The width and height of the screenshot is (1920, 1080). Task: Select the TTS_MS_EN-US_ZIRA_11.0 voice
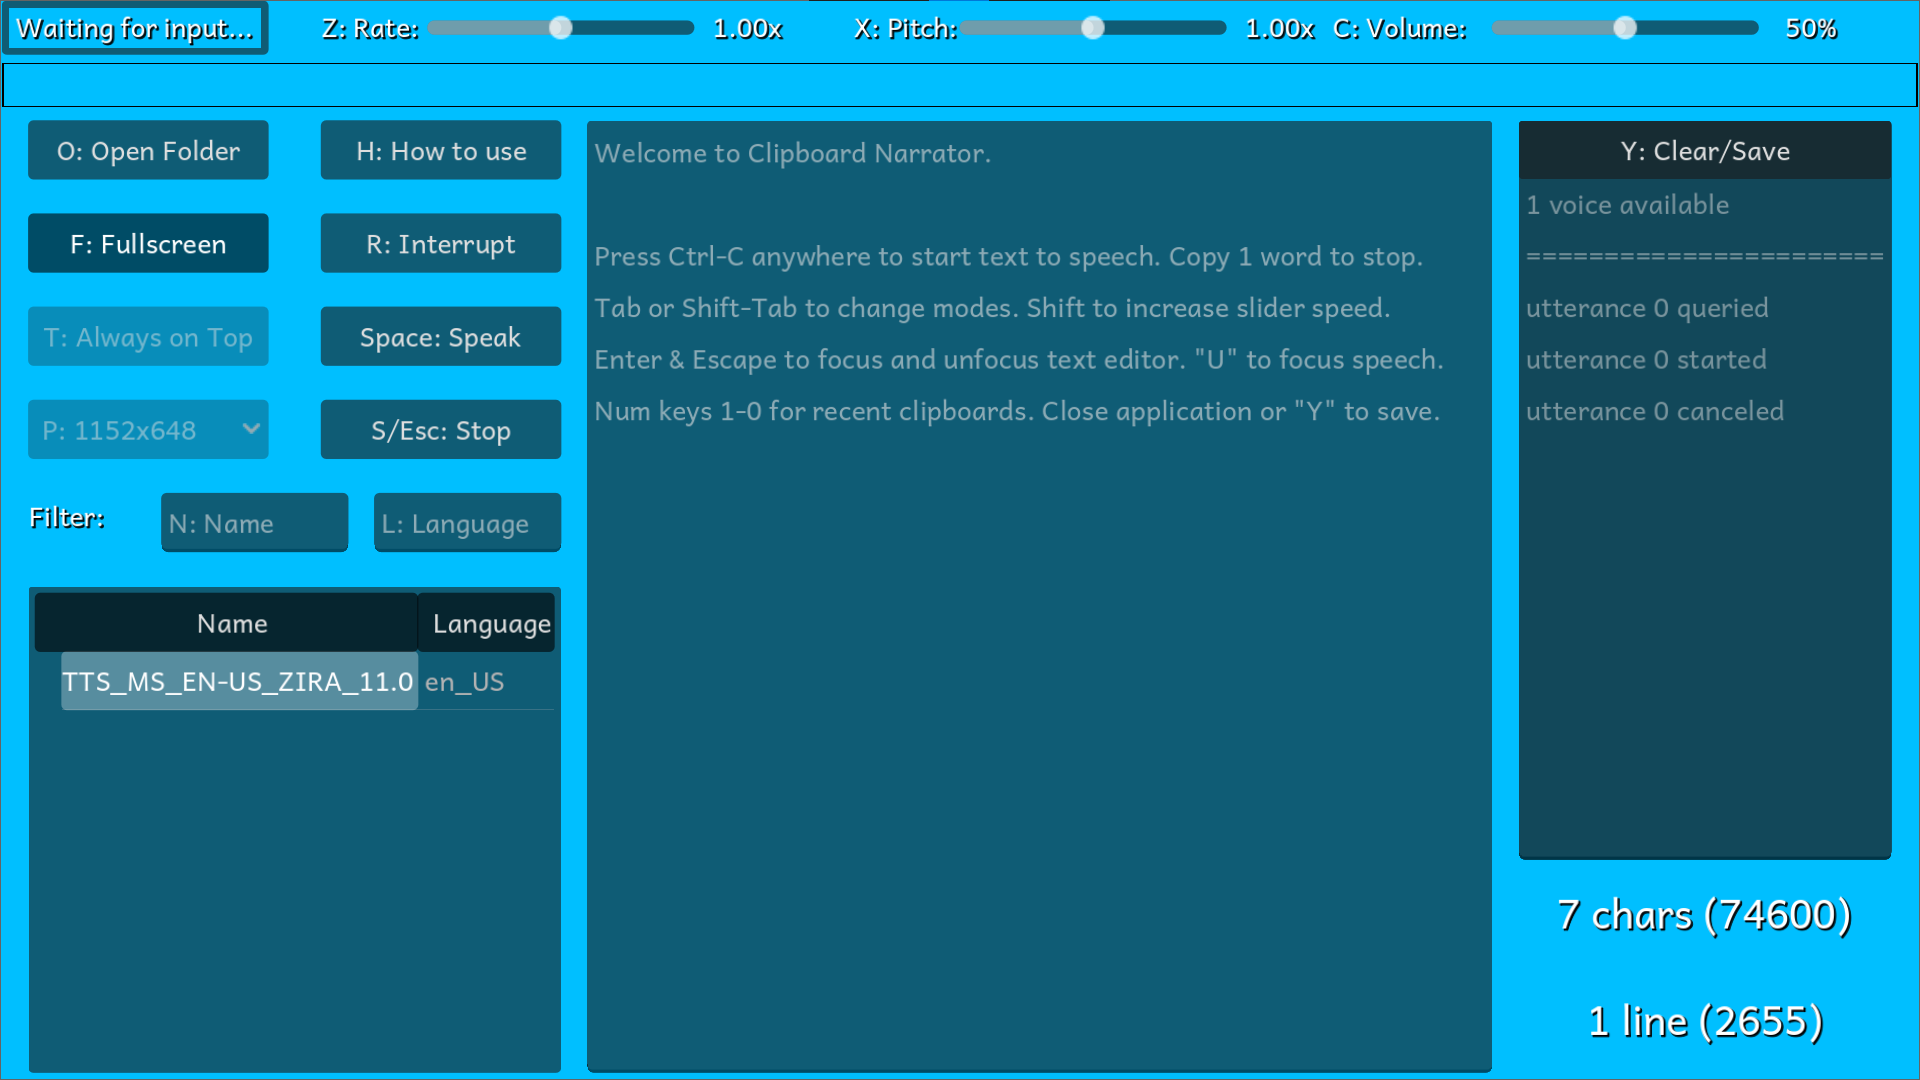238,682
